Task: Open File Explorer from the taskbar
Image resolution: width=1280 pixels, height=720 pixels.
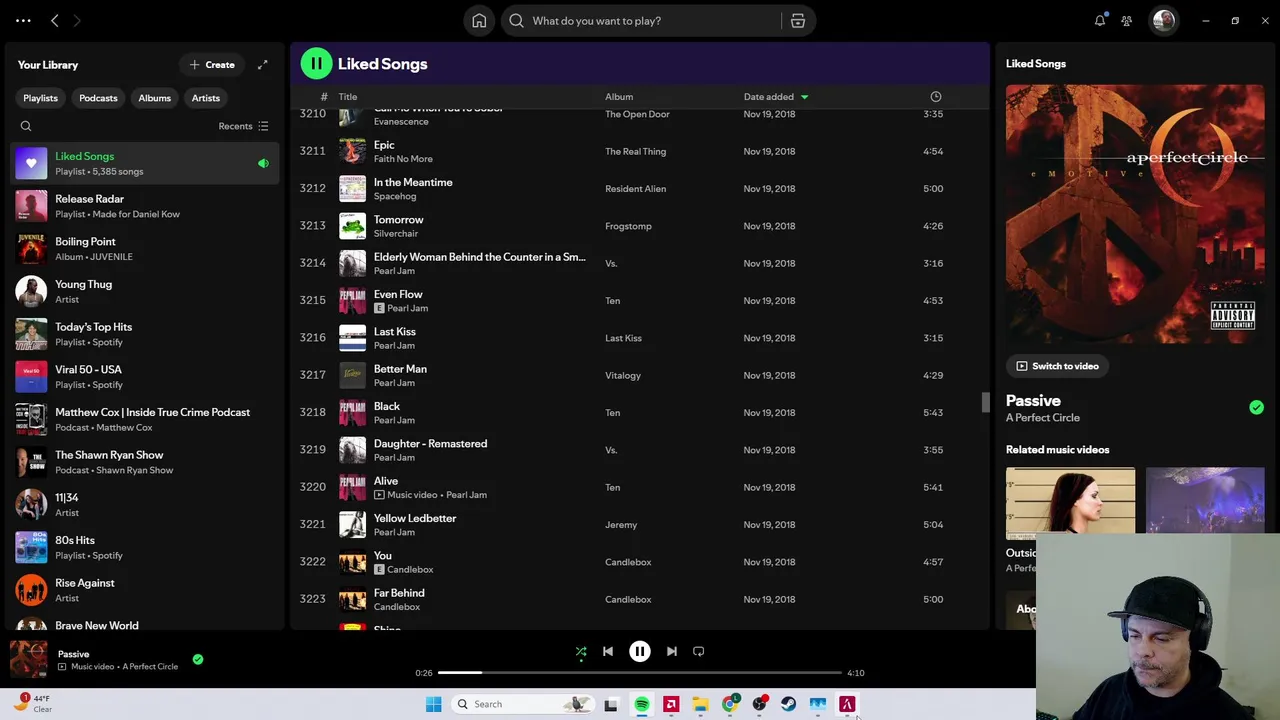Action: (x=700, y=704)
